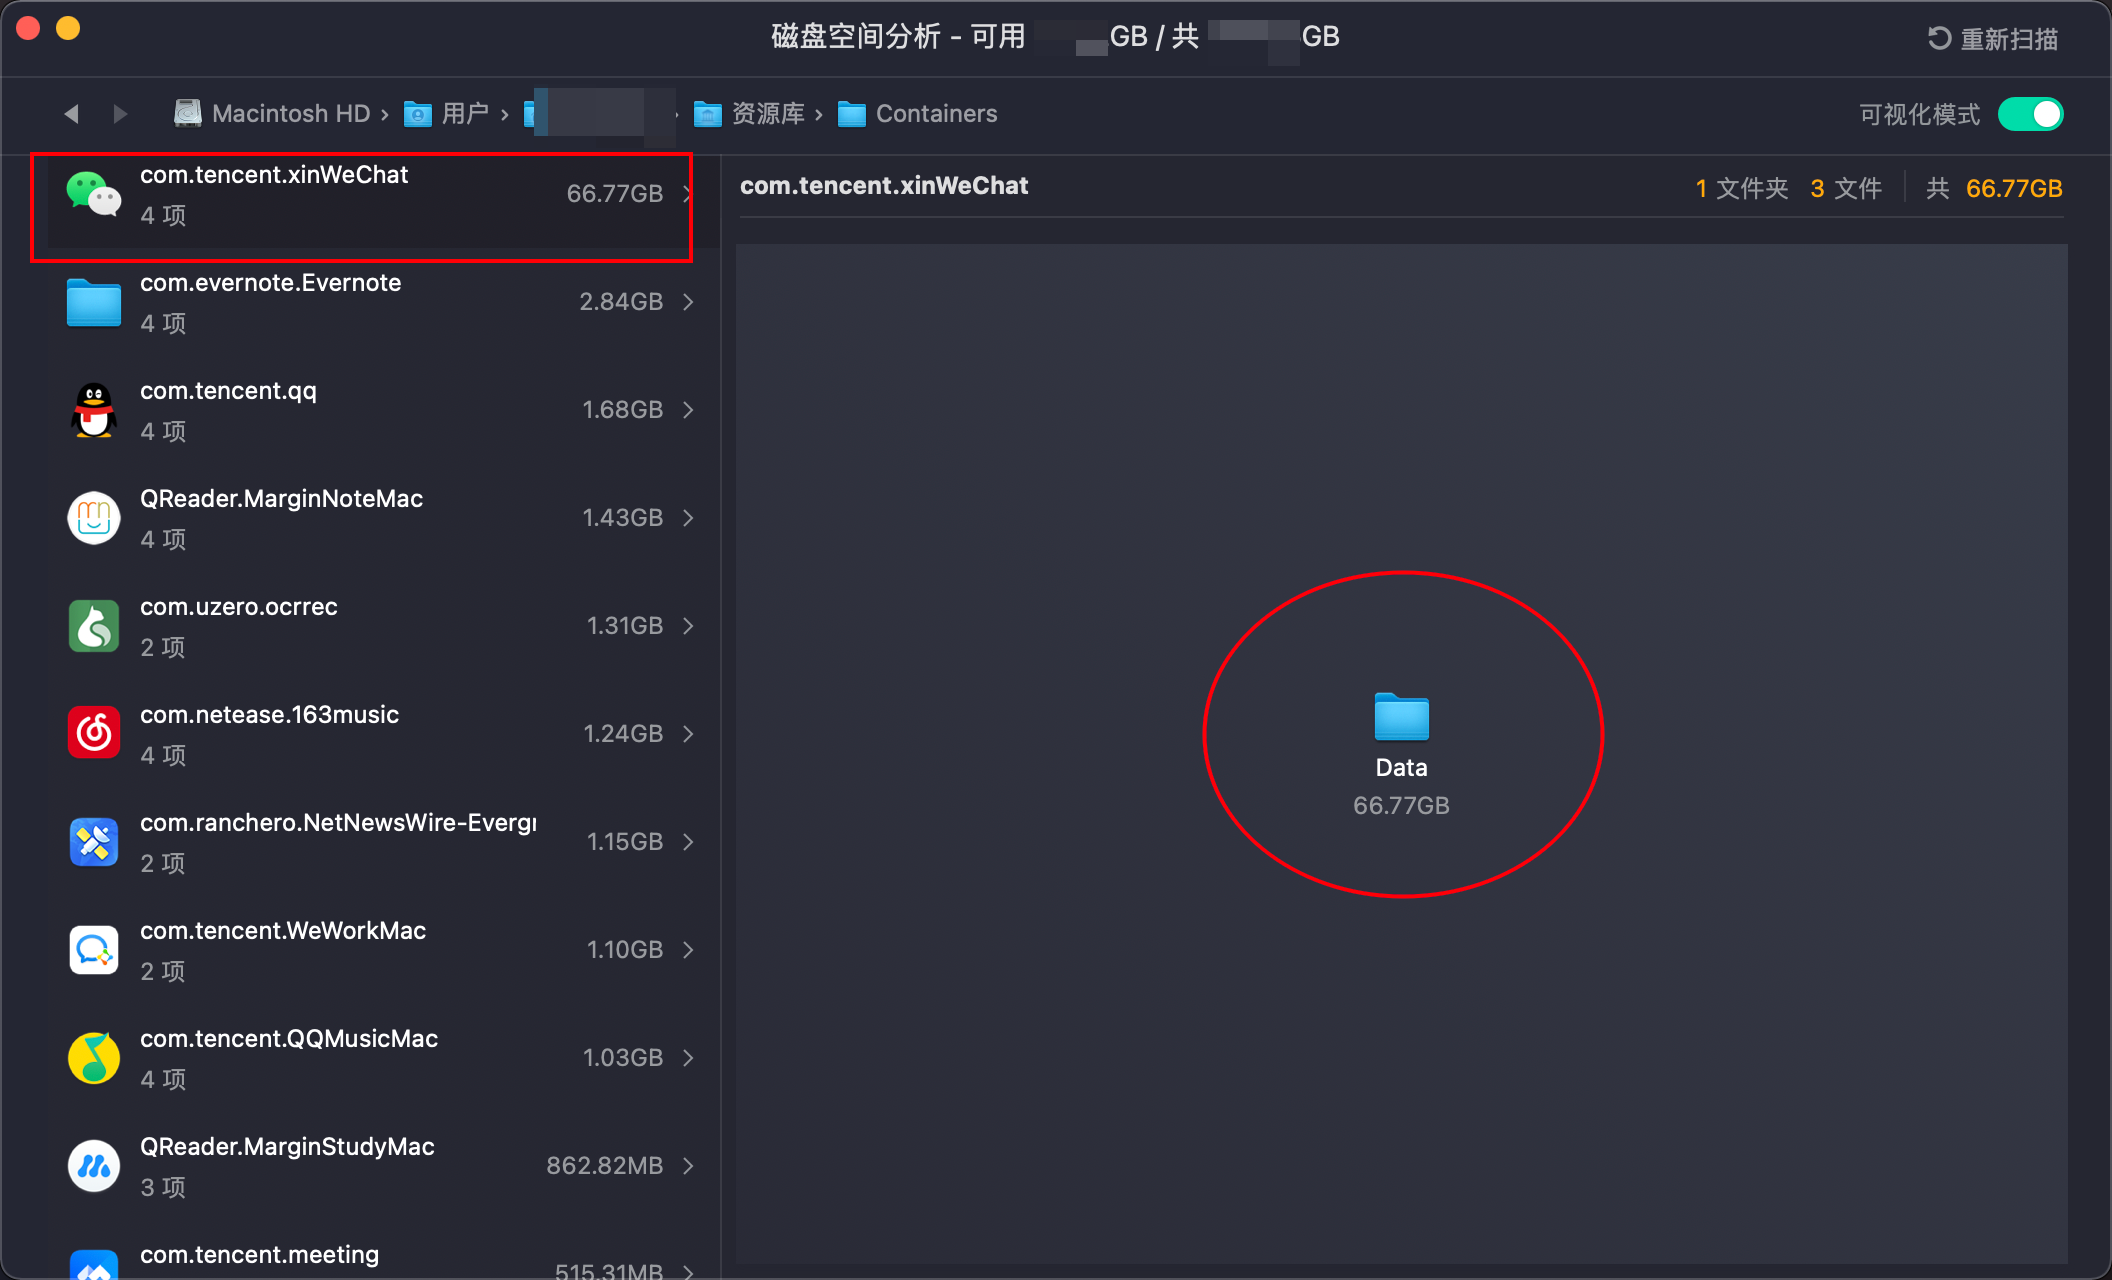Click the Data folder label in right panel
The image size is (2112, 1280).
1402,768
